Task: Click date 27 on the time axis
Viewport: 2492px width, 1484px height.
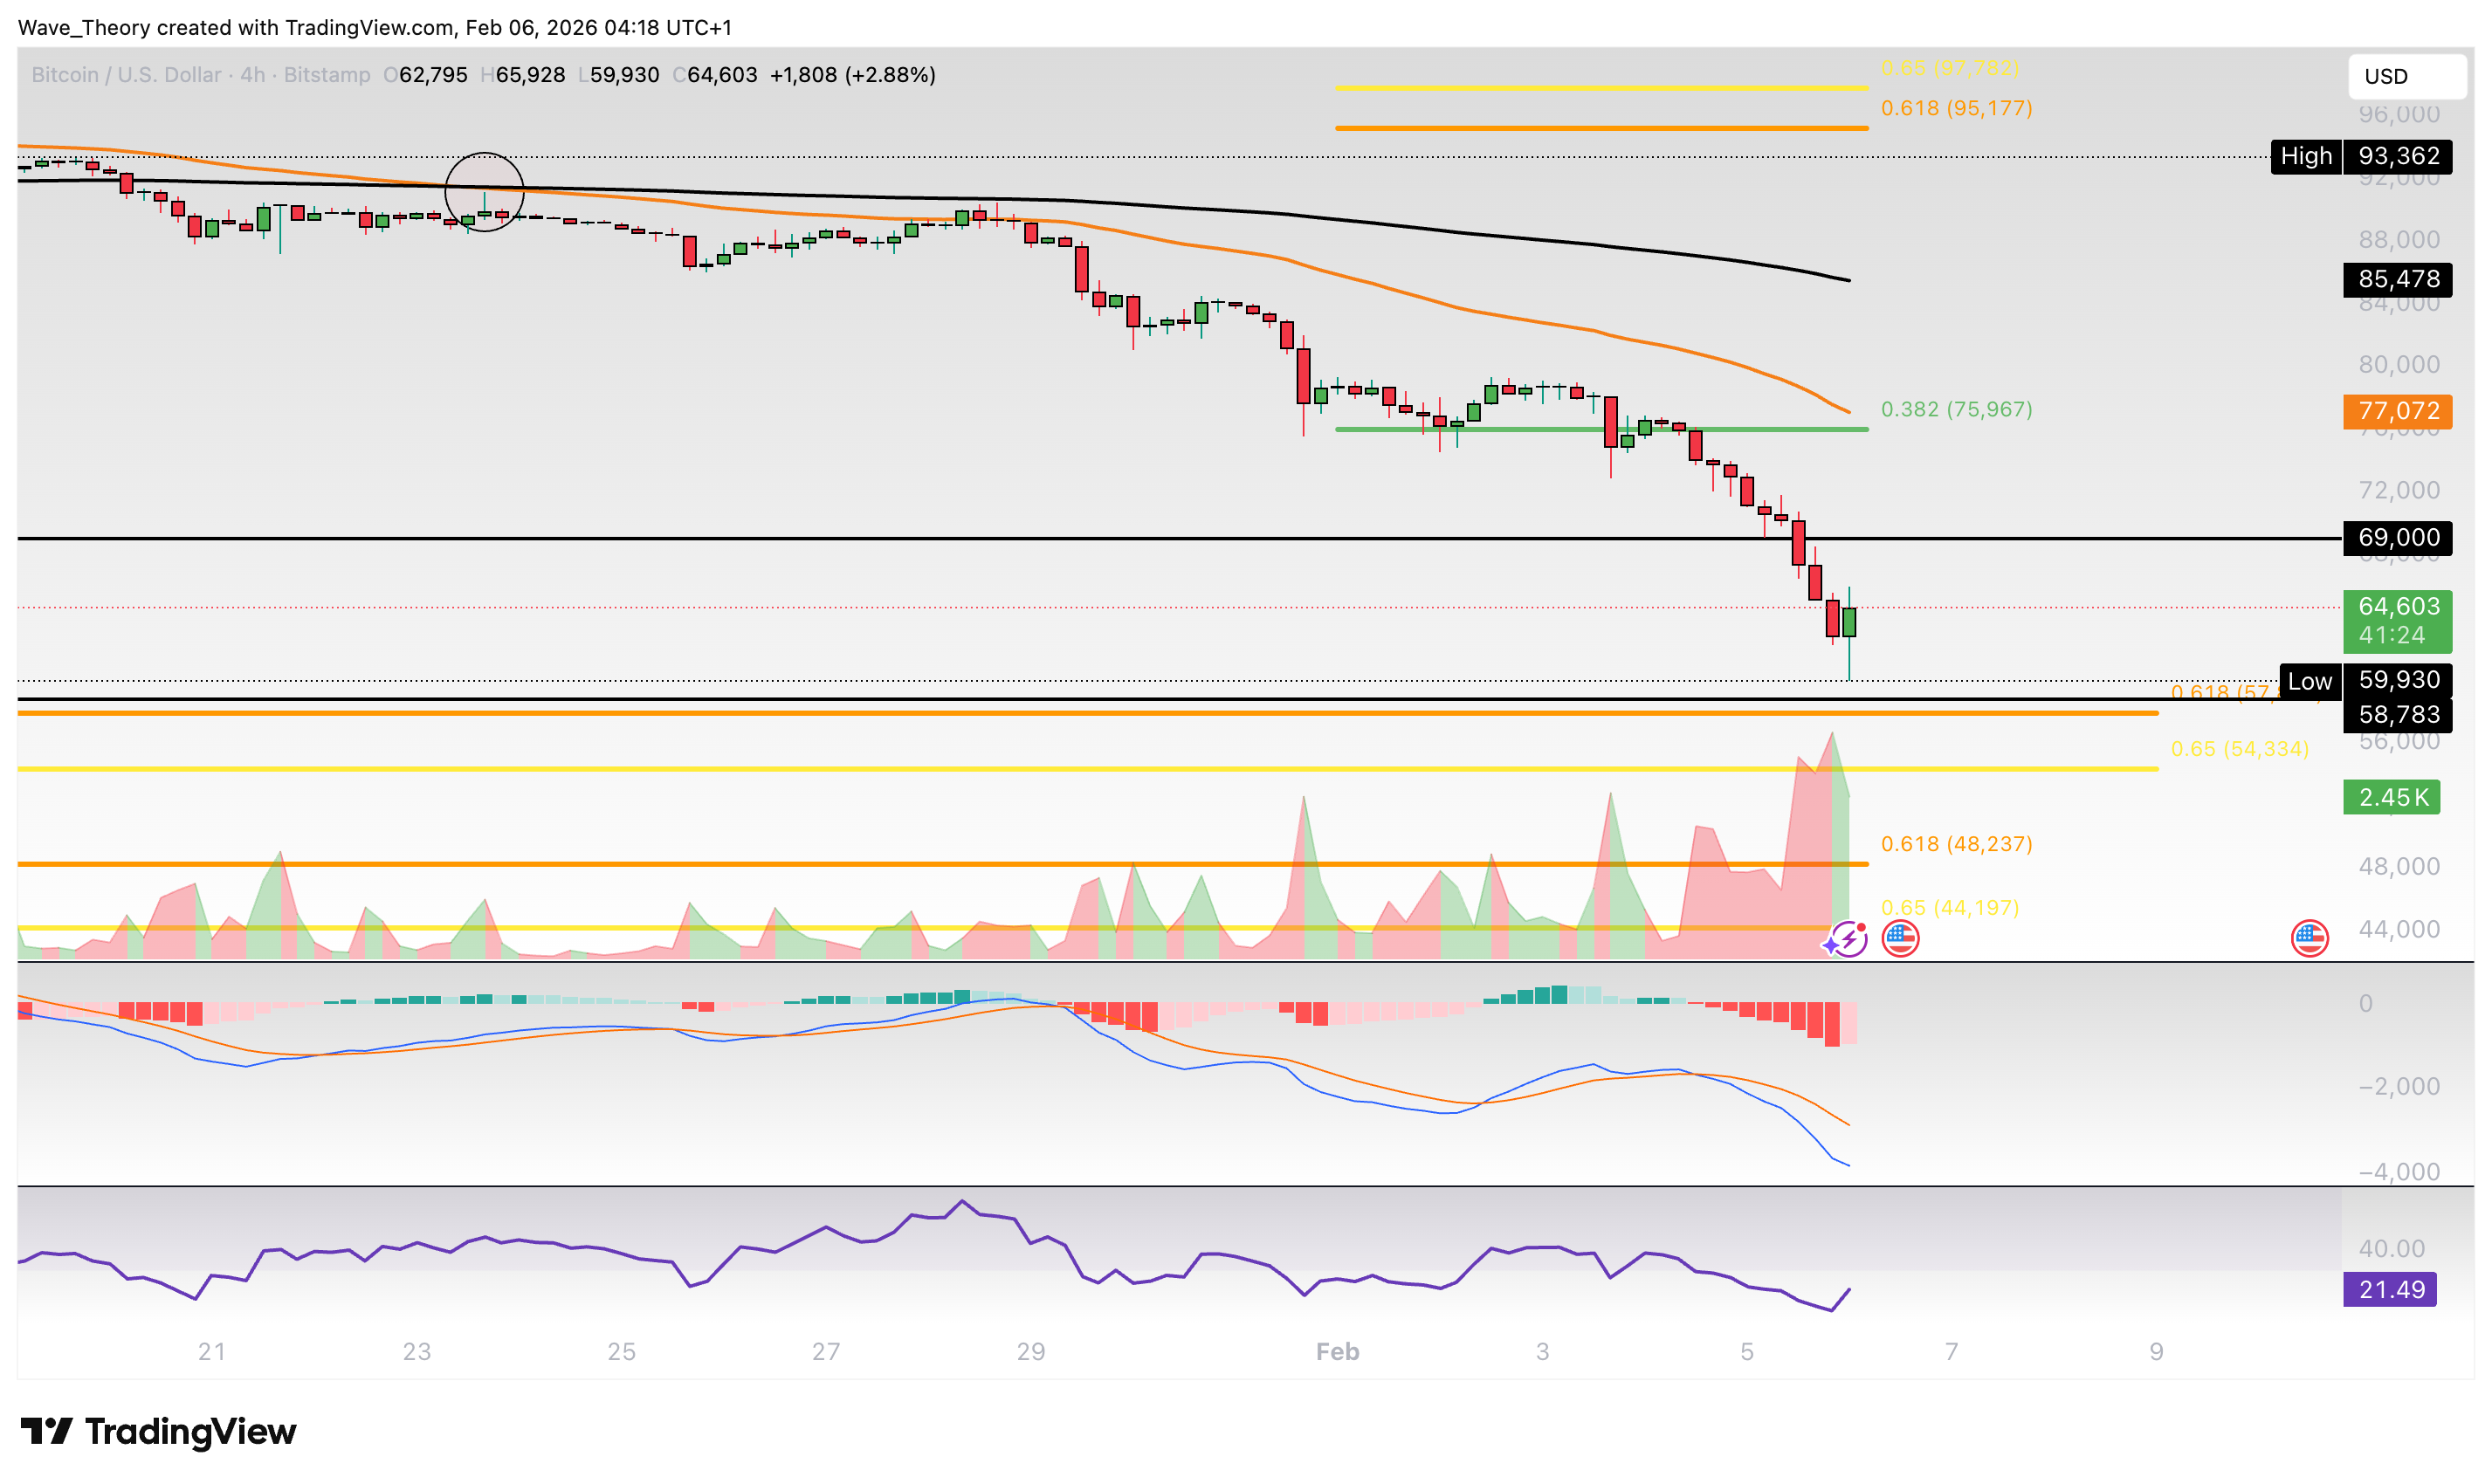Action: click(826, 1352)
